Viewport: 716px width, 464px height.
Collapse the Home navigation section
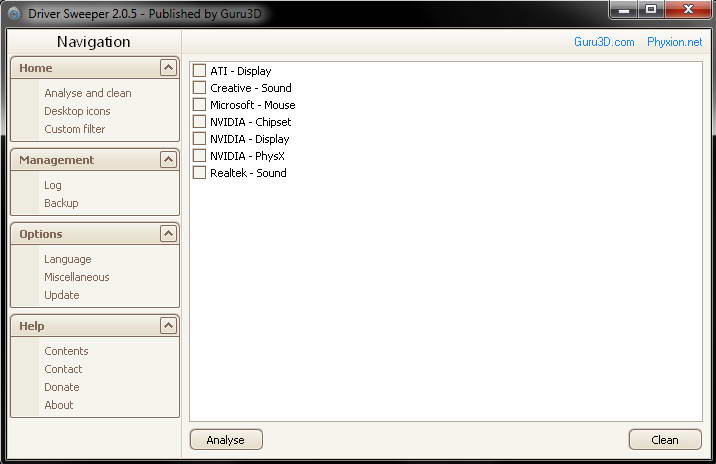[168, 68]
